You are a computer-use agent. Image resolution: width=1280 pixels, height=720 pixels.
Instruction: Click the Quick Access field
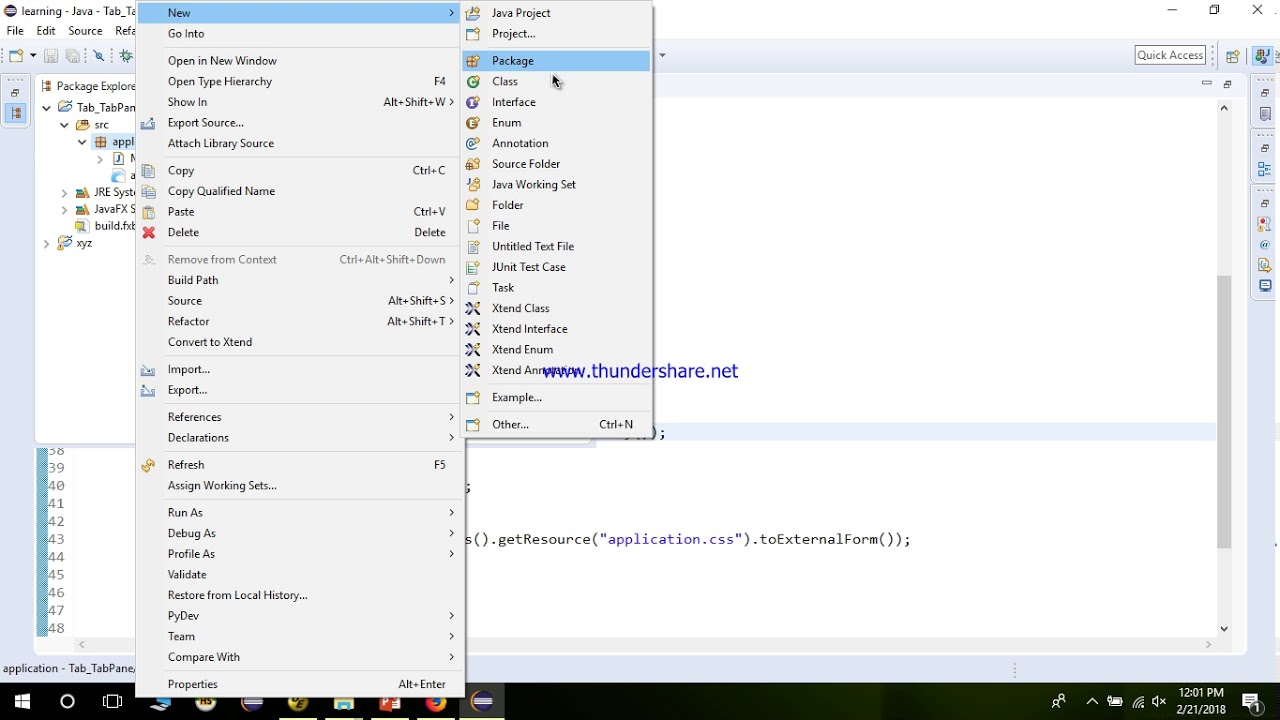pyautogui.click(x=1171, y=55)
